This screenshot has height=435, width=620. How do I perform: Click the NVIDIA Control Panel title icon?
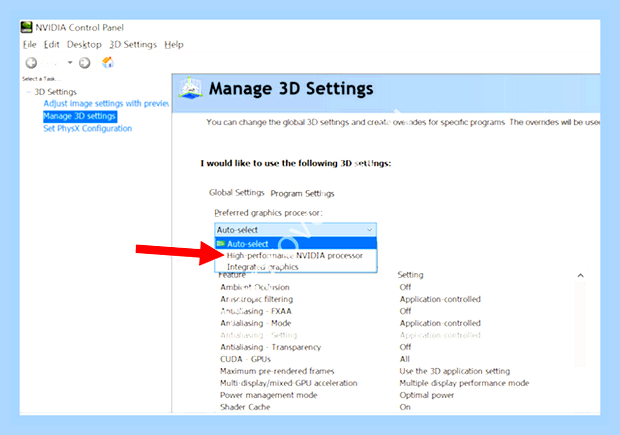coord(26,27)
